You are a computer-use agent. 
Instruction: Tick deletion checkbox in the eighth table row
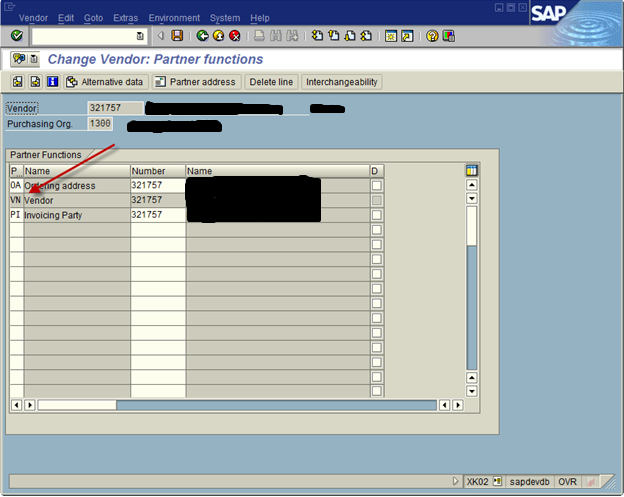[x=376, y=288]
